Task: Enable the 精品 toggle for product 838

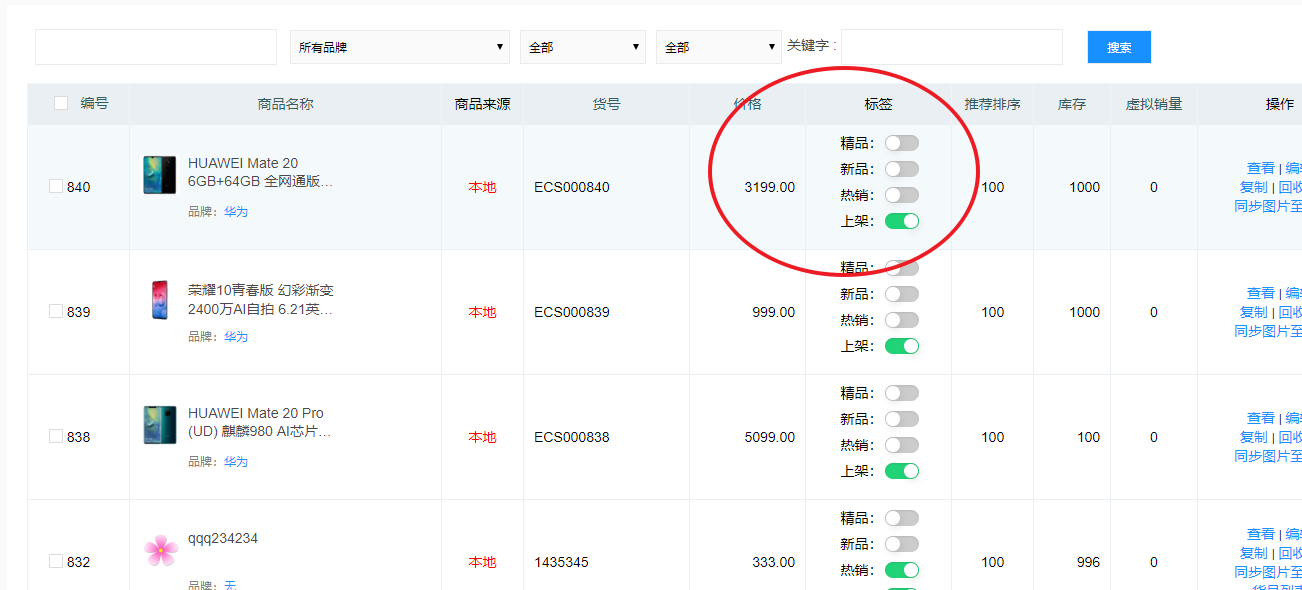Action: point(902,393)
